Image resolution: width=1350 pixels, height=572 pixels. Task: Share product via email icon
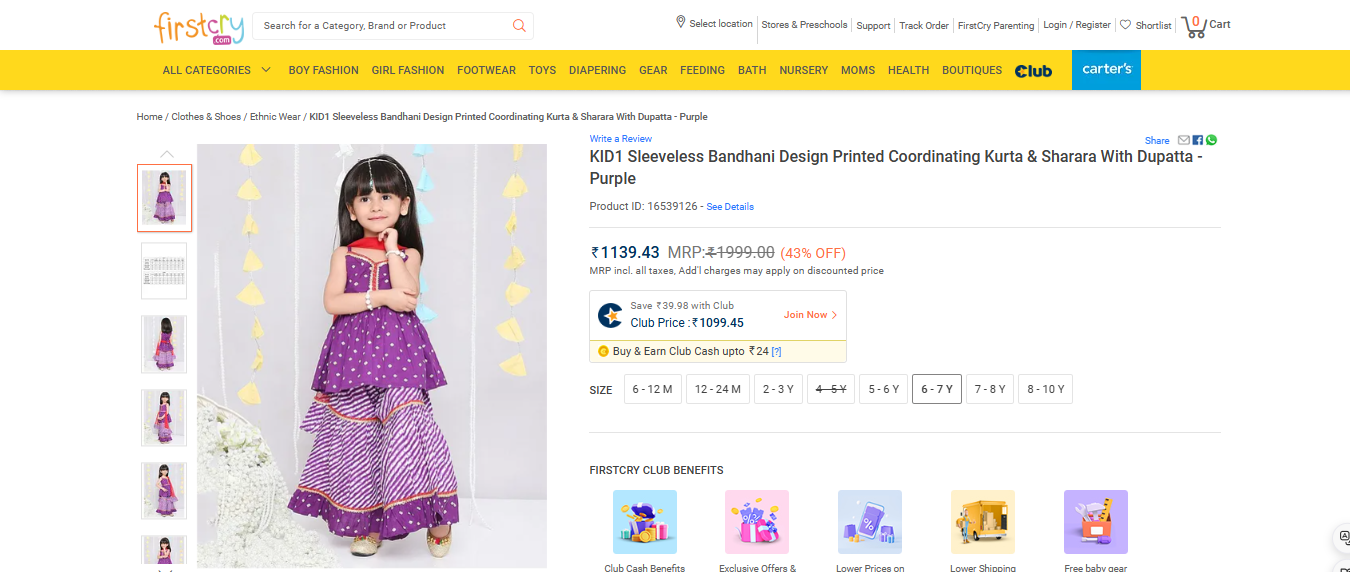(1184, 140)
